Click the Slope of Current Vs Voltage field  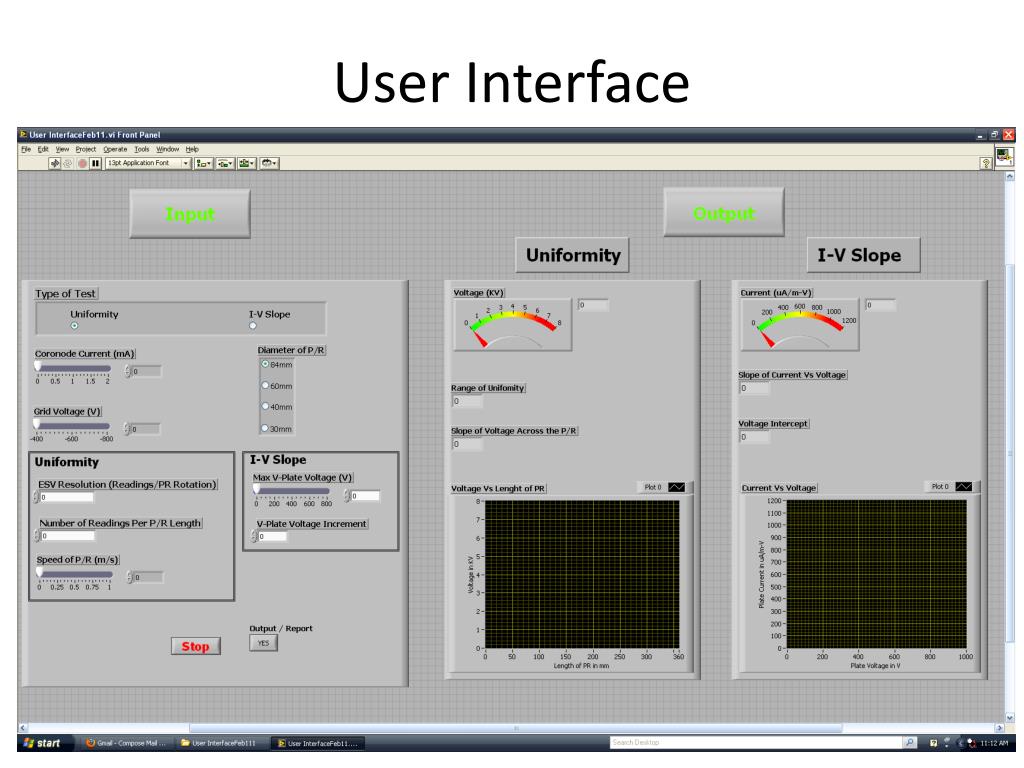(755, 389)
